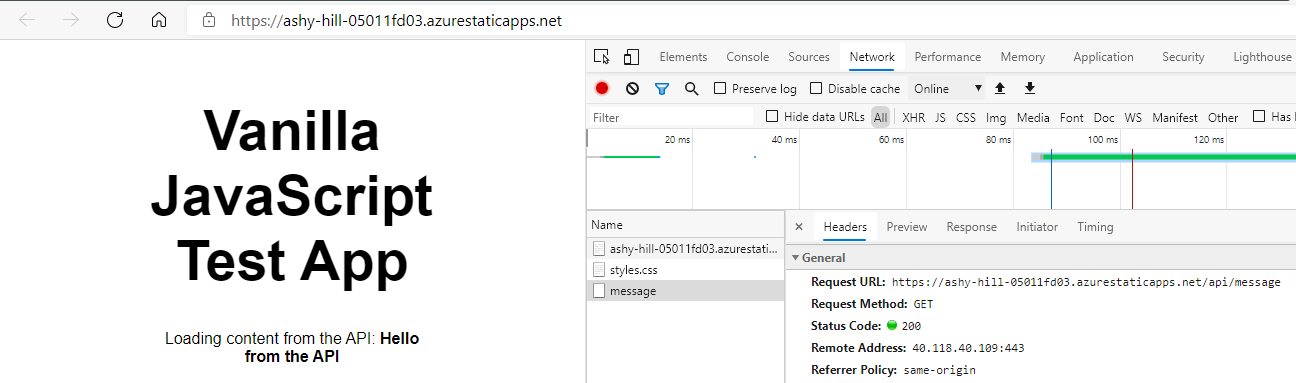Click the Name column header
Screen dimensions: 1296x383
(x=685, y=225)
